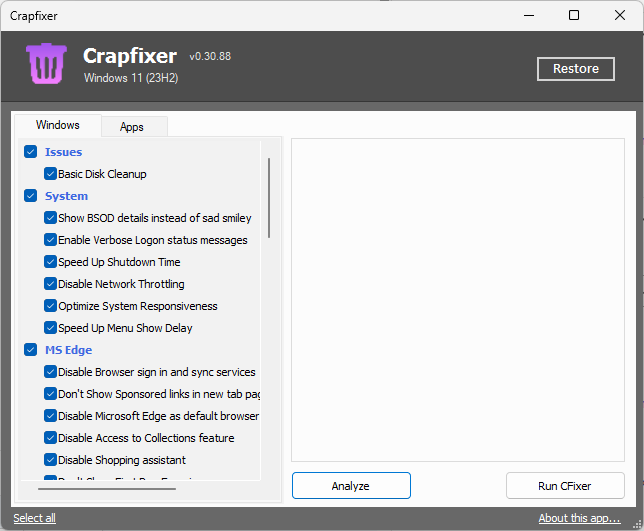The width and height of the screenshot is (644, 531).
Task: Toggle Show BSOD details instead of sad smiley
Action: coord(50,218)
